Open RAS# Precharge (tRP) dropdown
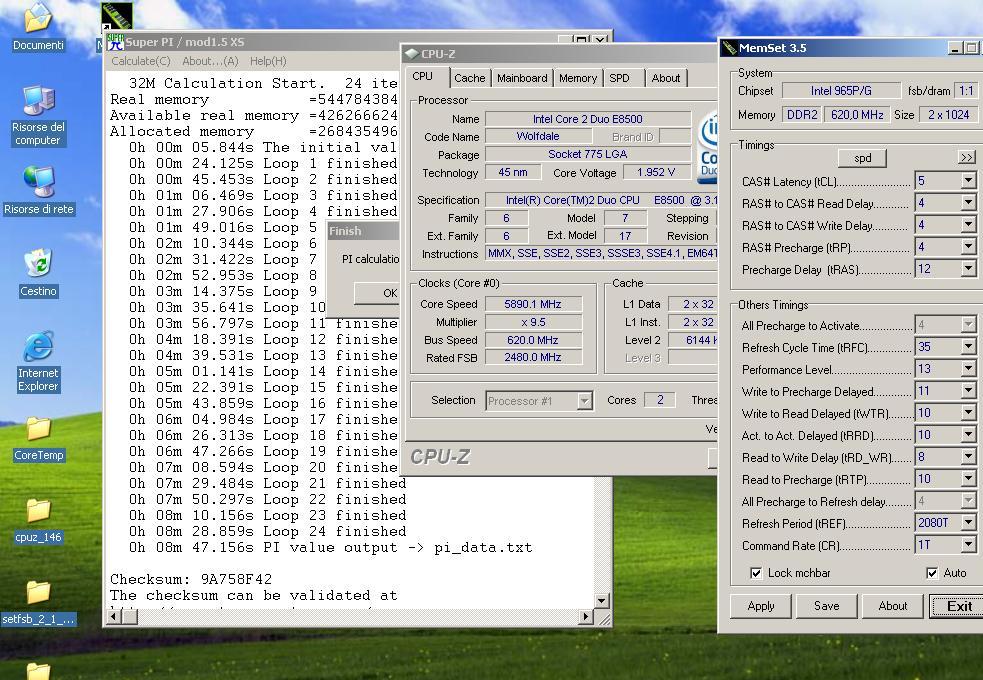Screen dimensions: 983x680 tap(968, 247)
